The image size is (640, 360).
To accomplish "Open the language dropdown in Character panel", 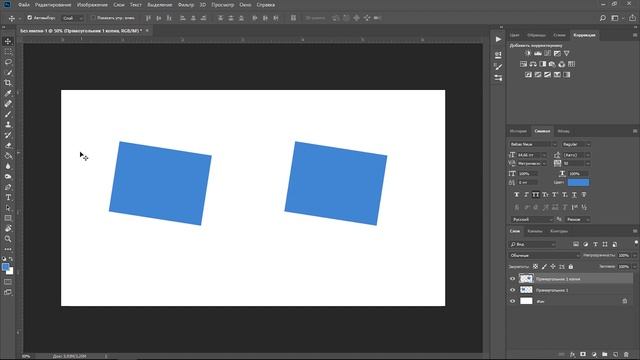I will pos(531,220).
